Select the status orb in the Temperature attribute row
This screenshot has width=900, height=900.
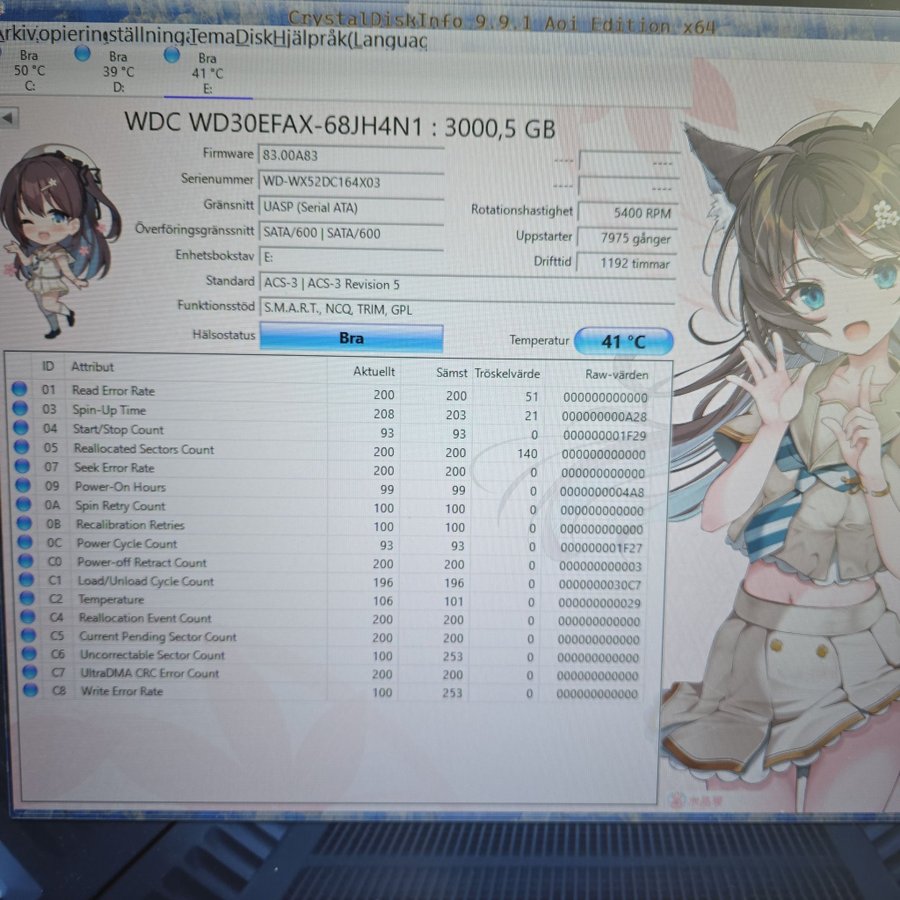(x=27, y=598)
